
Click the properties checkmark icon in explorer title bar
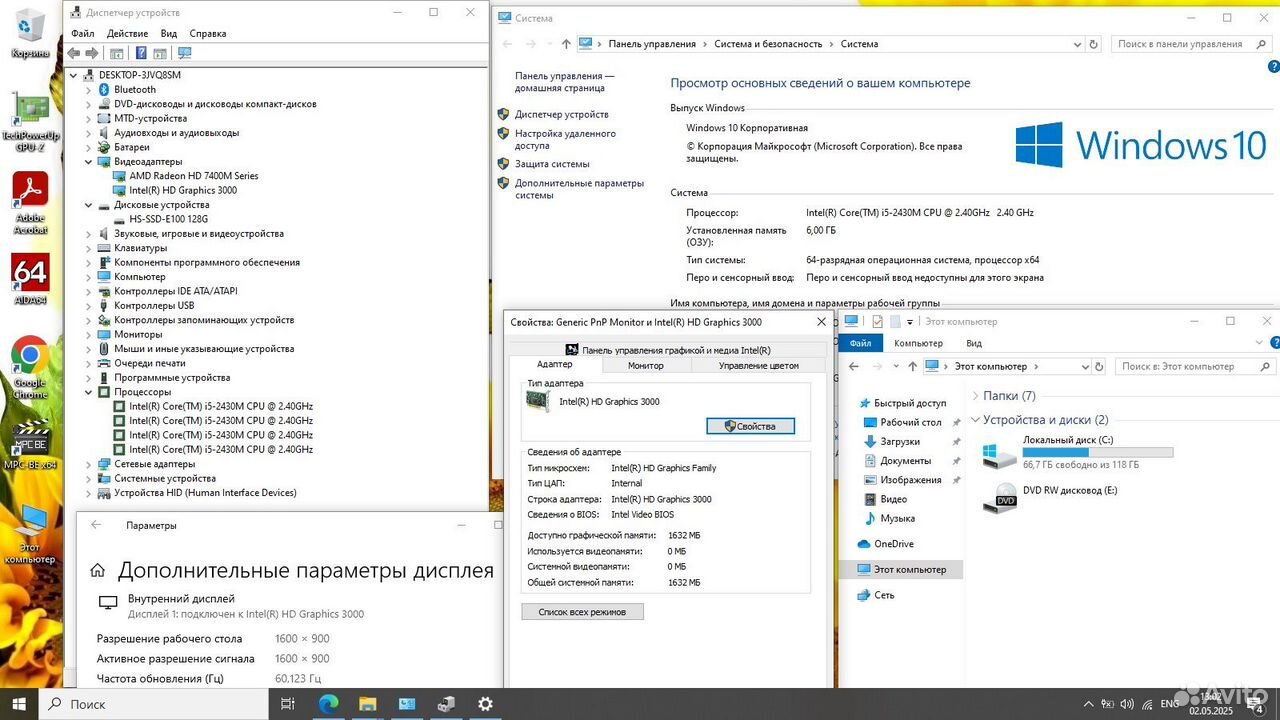coord(878,321)
